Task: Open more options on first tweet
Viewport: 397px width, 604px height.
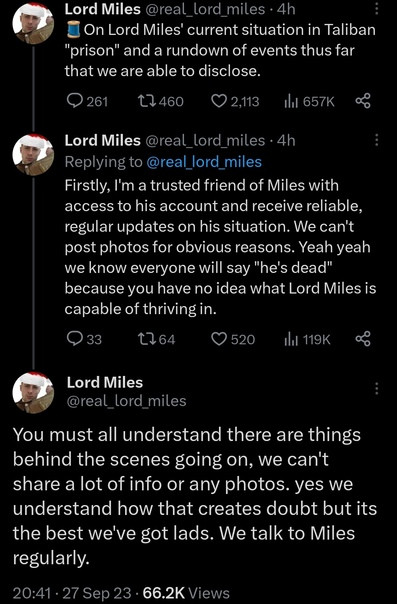Action: click(x=377, y=7)
